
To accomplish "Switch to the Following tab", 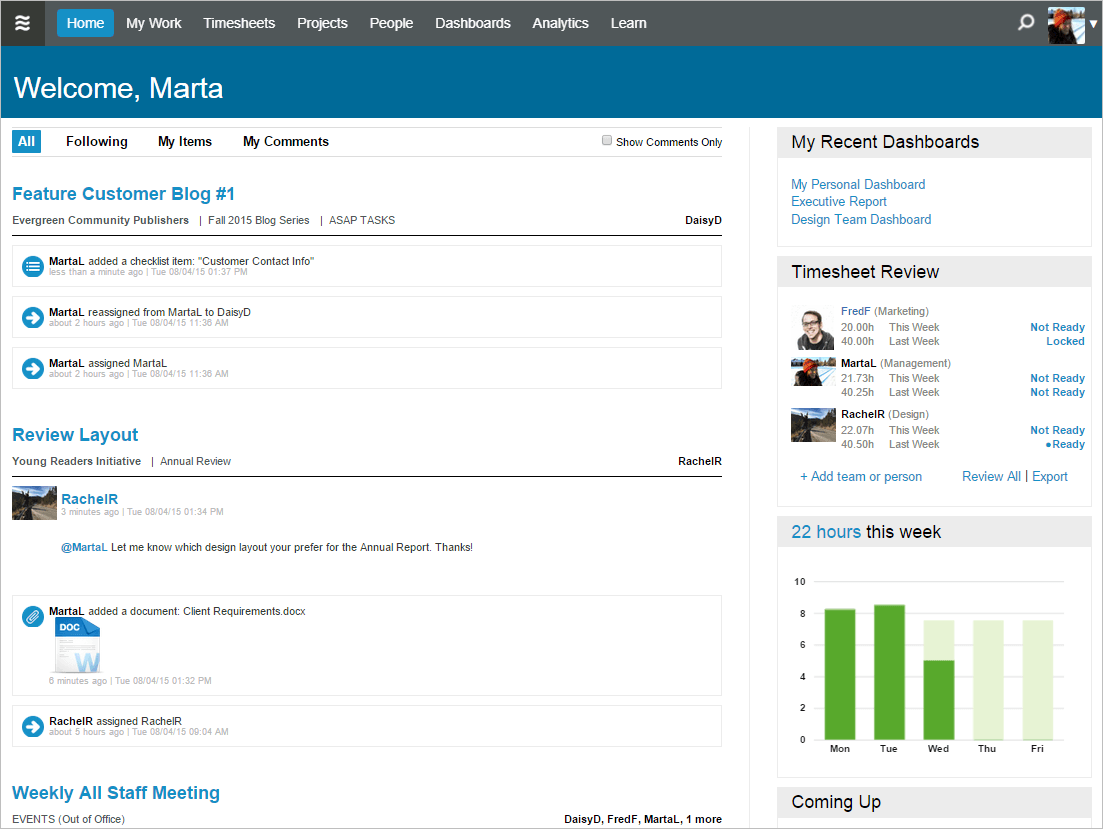I will click(x=97, y=142).
